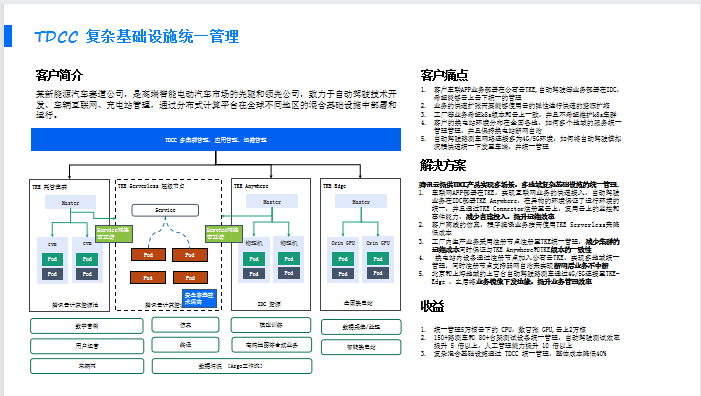Click the "客户简介" heading

tap(59, 75)
